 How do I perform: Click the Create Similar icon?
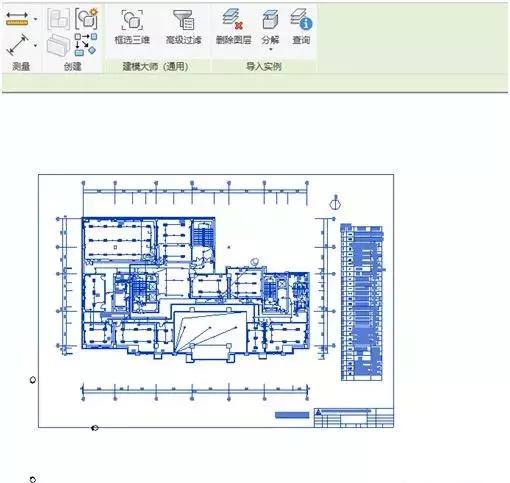coord(86,44)
